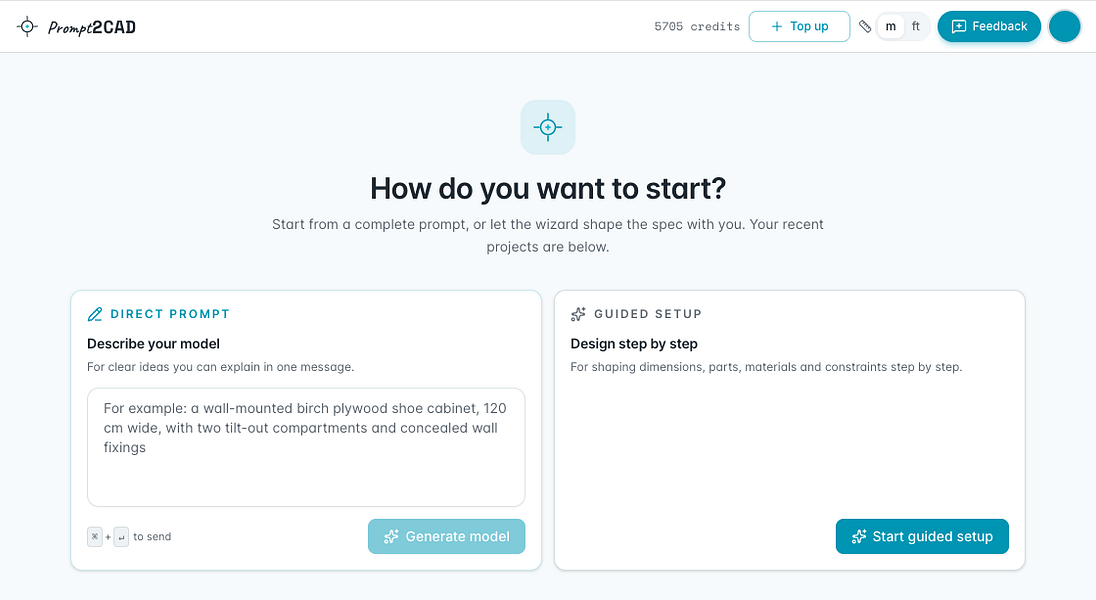Click the Prompt2CAD wordmark

click(x=92, y=27)
